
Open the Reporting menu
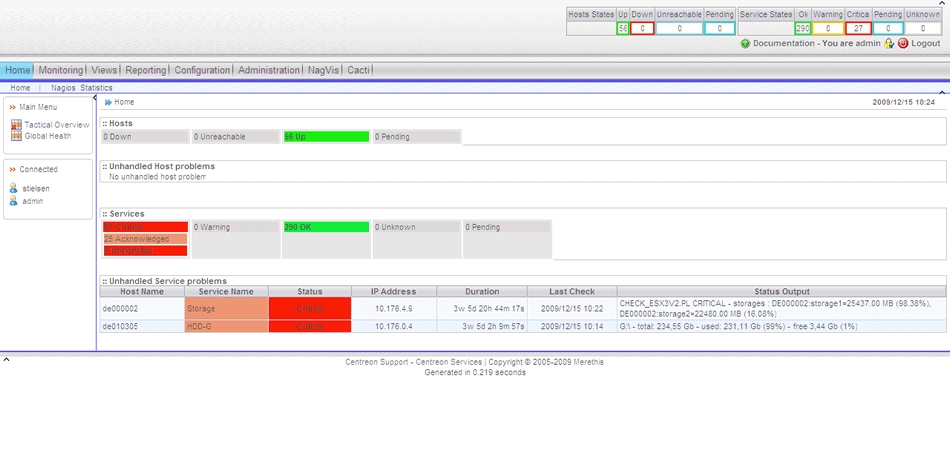coord(145,70)
